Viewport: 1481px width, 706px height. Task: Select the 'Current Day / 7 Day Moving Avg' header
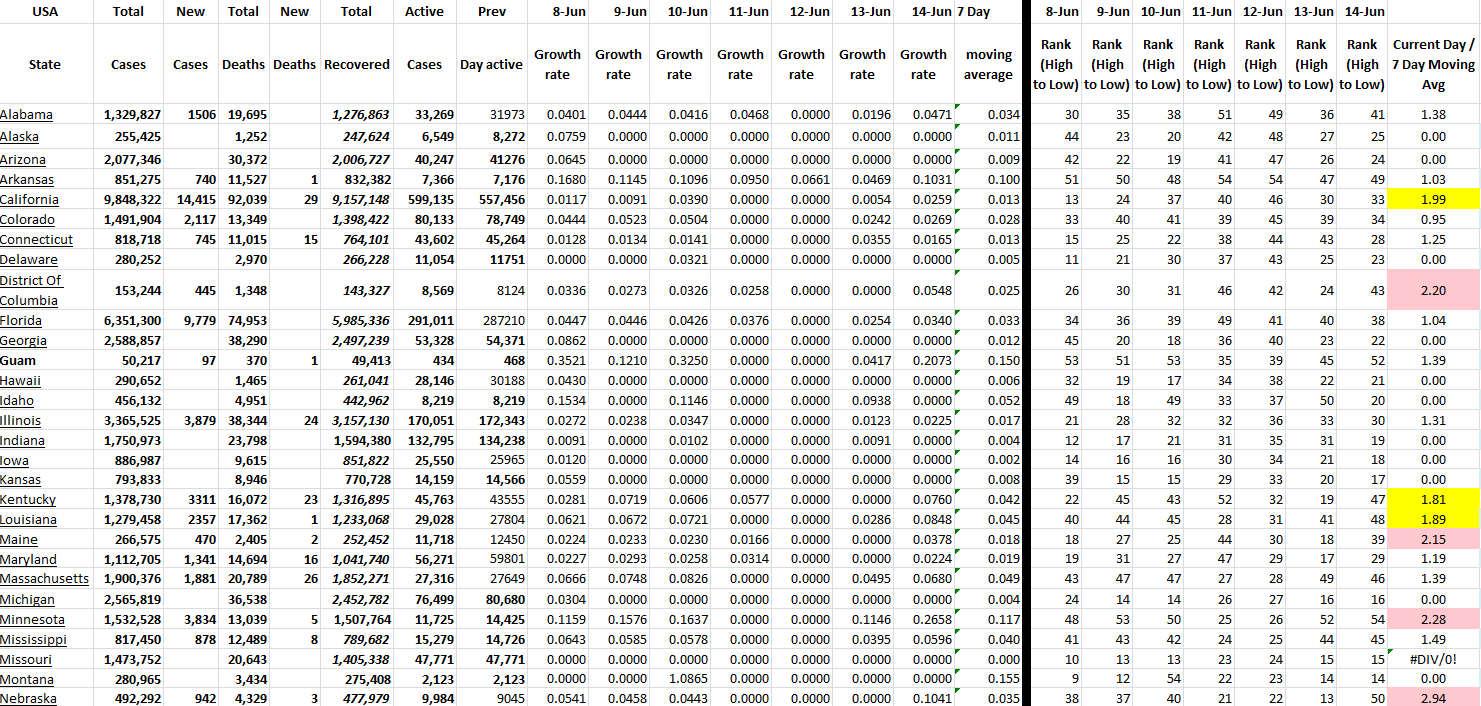tap(1433, 65)
